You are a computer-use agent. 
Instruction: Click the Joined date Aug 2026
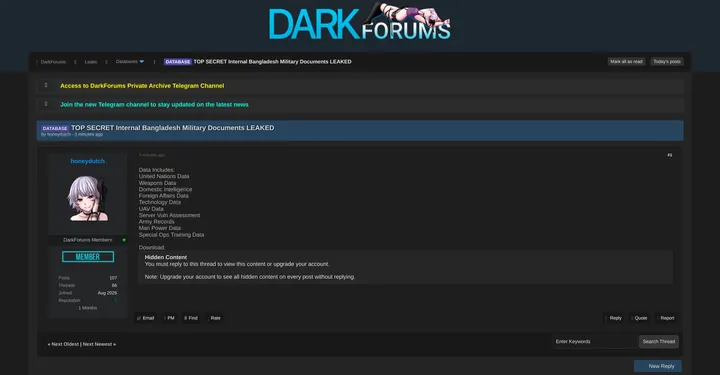107,293
